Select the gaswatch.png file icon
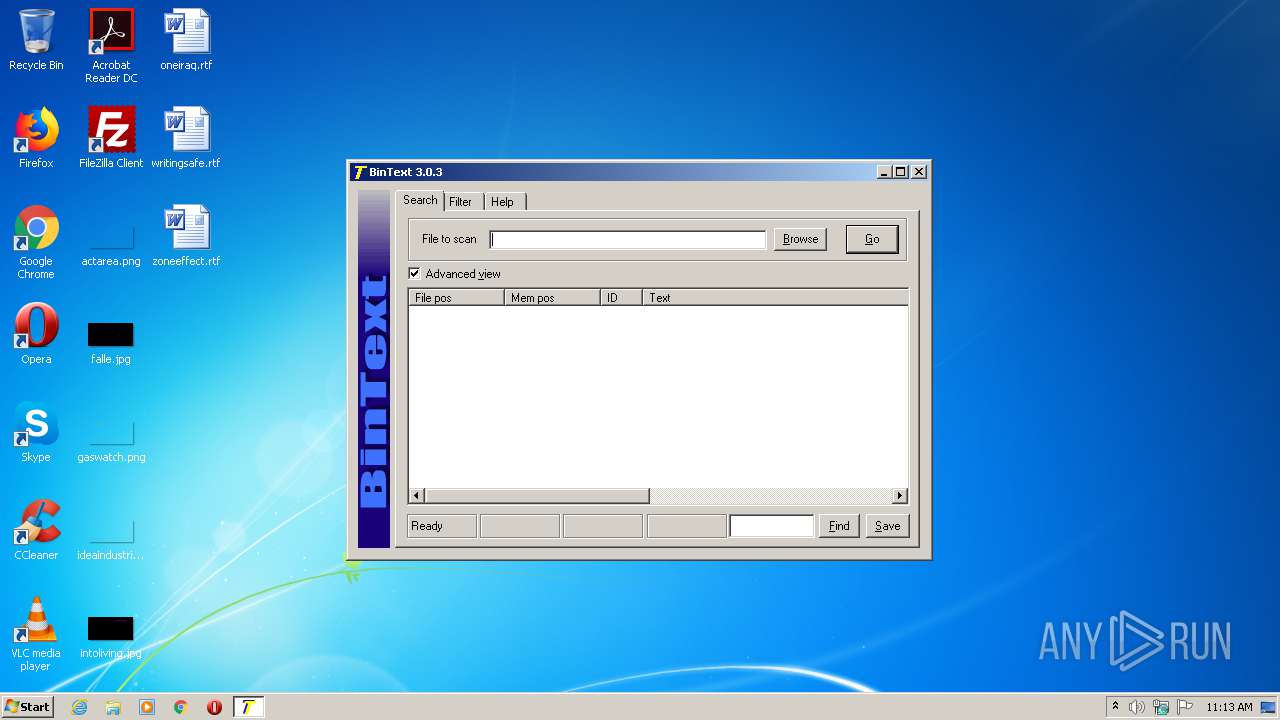The height and width of the screenshot is (720, 1280). coord(111,440)
